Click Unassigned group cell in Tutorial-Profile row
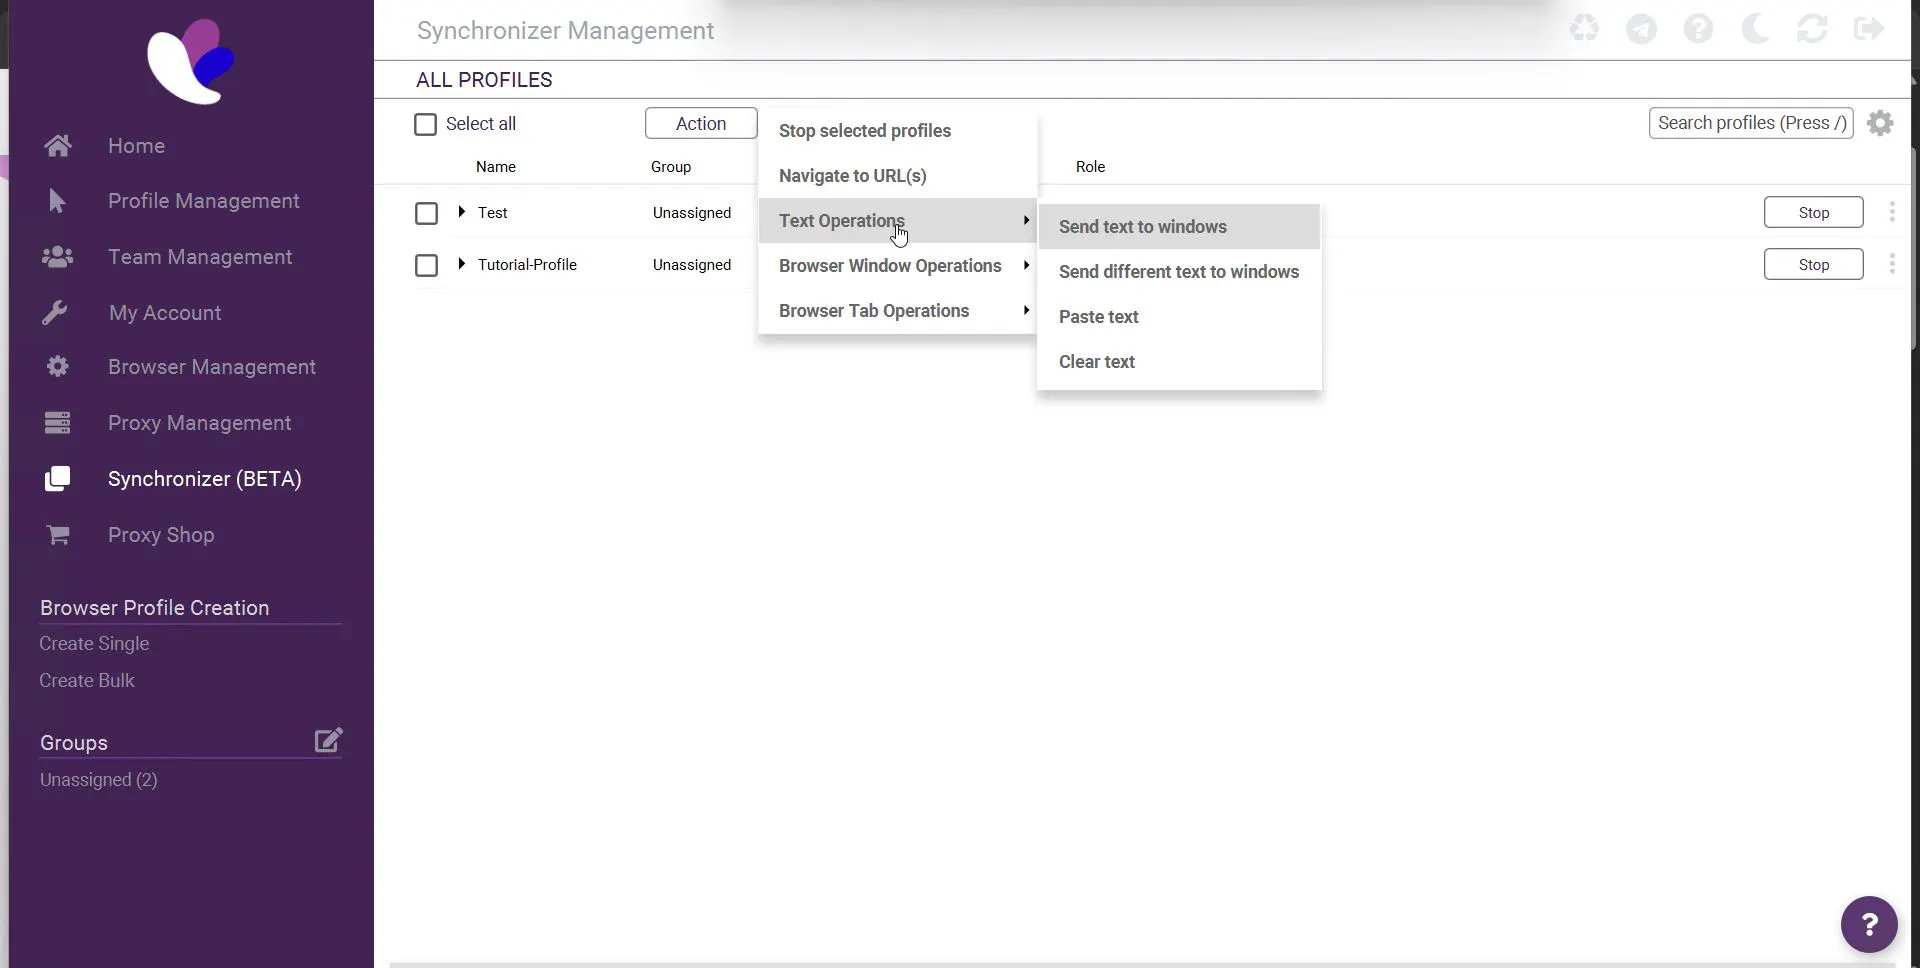1920x968 pixels. pyautogui.click(x=692, y=265)
